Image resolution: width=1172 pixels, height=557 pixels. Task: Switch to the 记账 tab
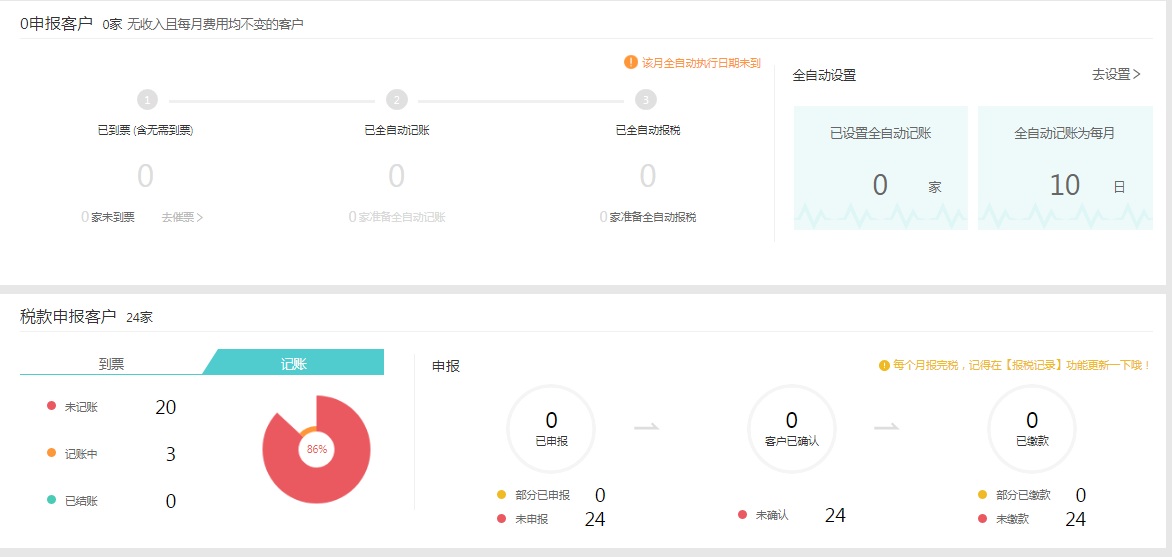pos(294,363)
